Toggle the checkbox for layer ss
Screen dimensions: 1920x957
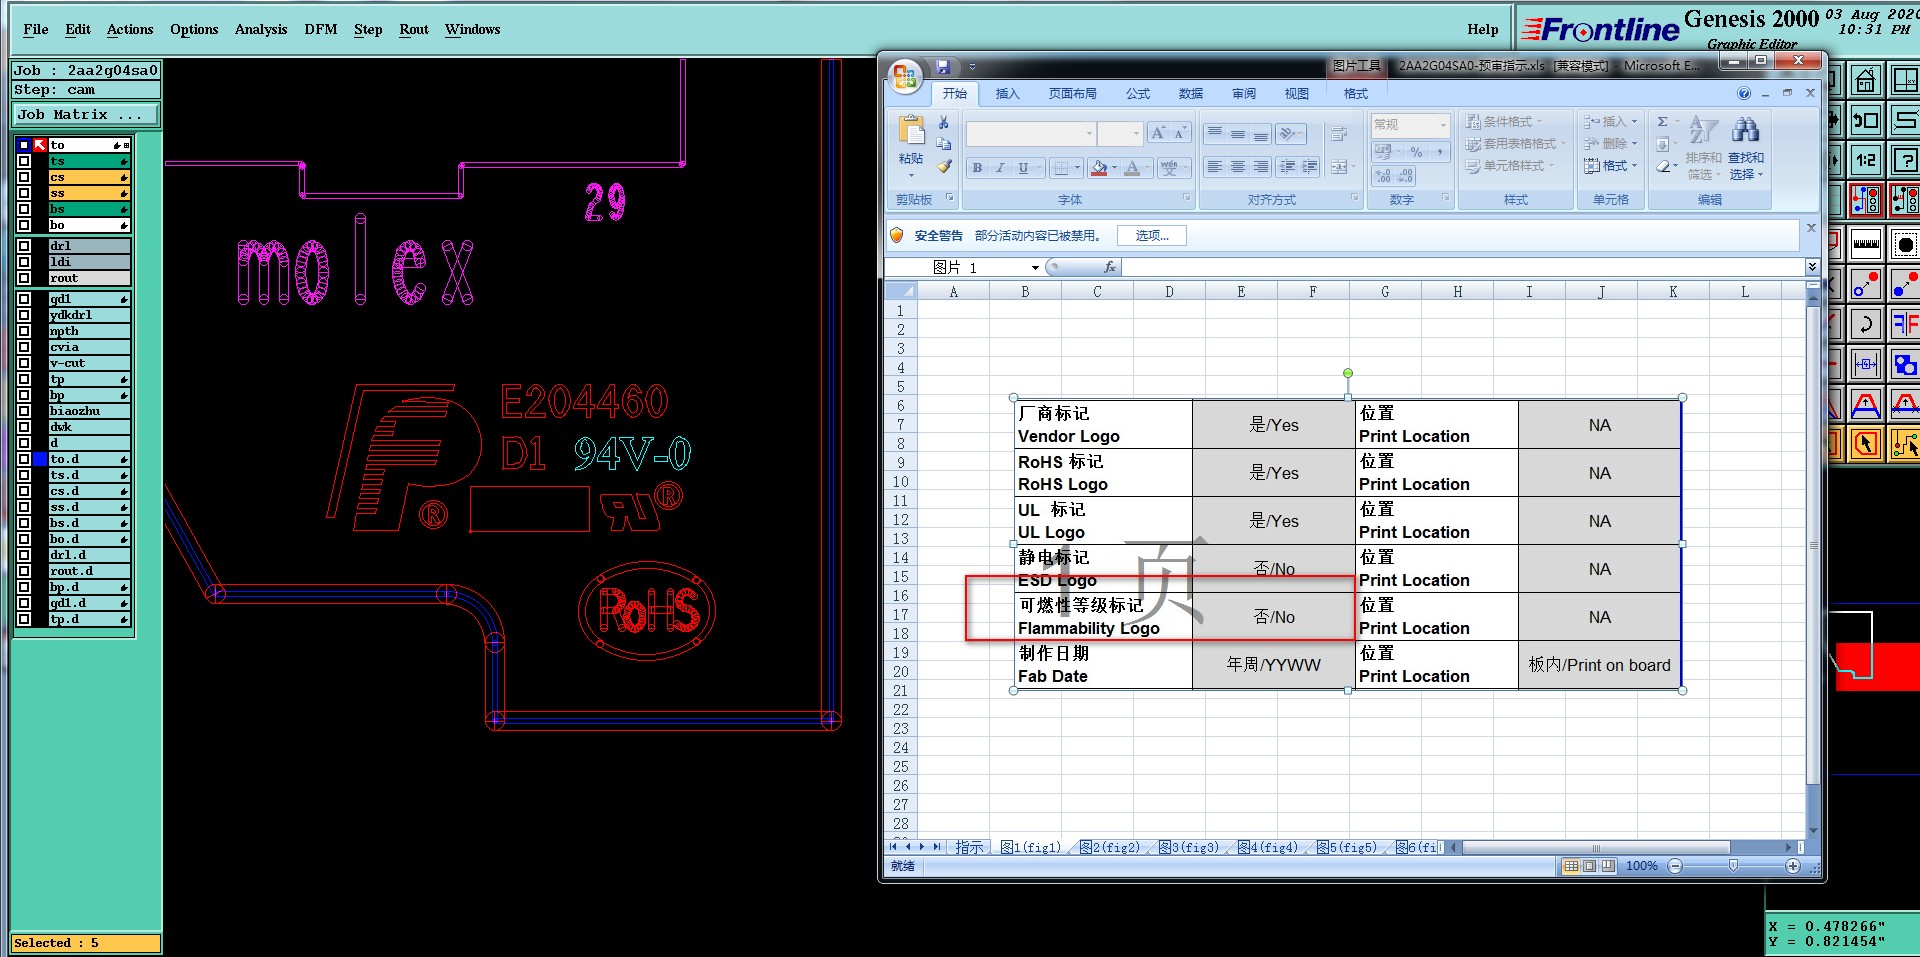click(x=24, y=193)
